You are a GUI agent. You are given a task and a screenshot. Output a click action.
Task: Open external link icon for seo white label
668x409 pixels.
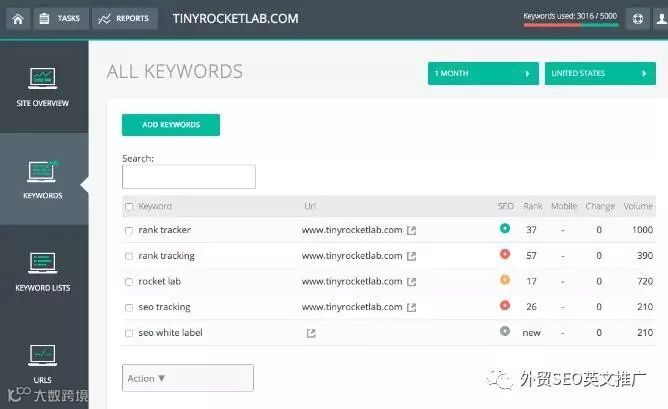point(311,333)
